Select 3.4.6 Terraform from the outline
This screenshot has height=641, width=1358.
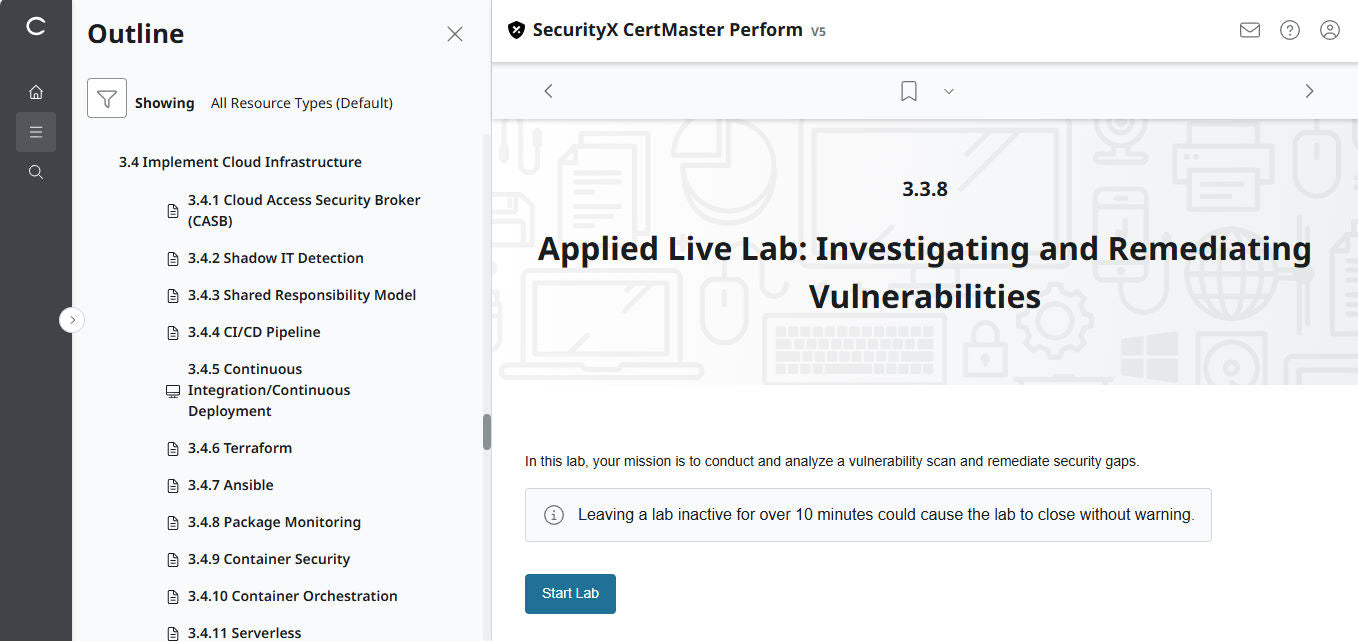point(237,447)
